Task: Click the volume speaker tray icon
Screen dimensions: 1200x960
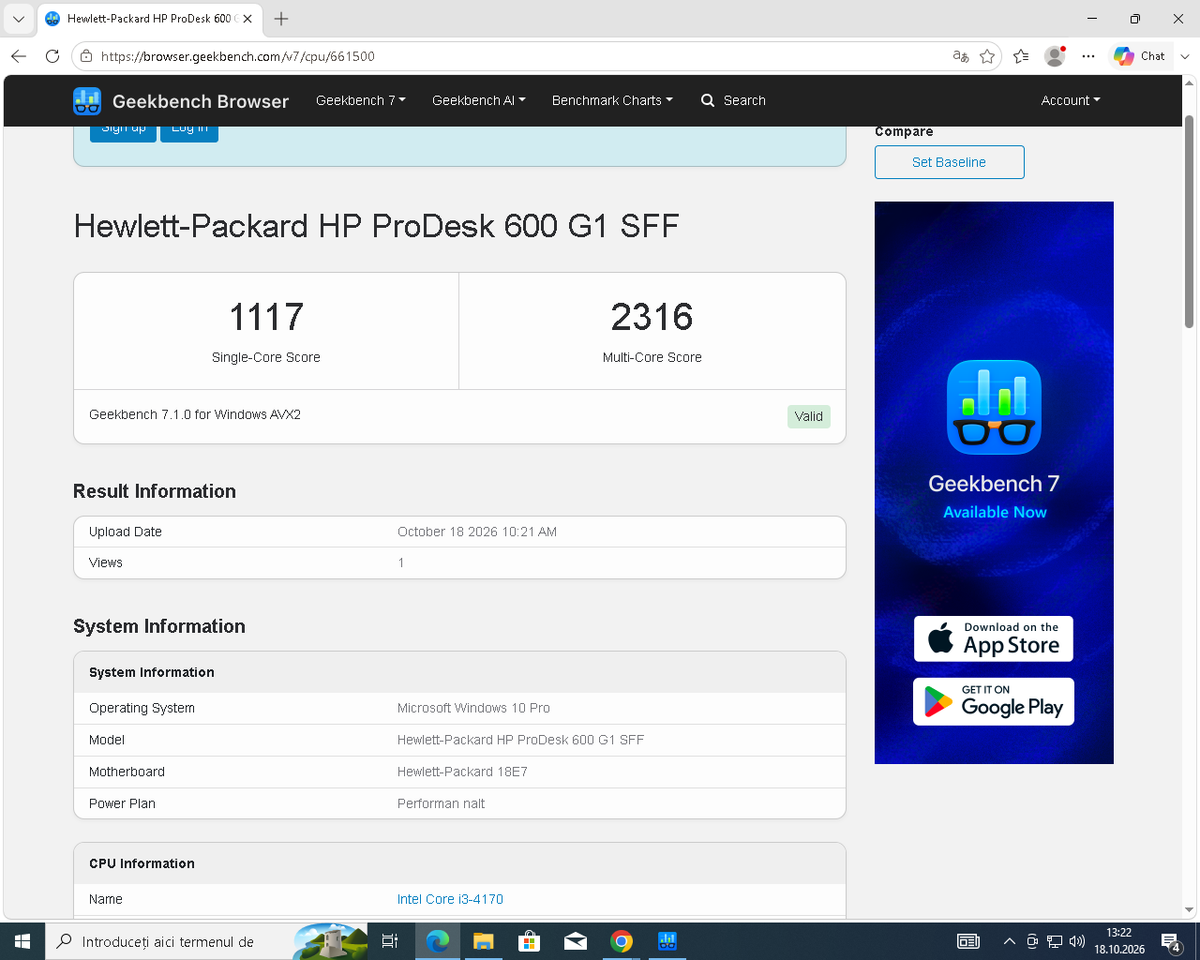Action: (x=1076, y=941)
